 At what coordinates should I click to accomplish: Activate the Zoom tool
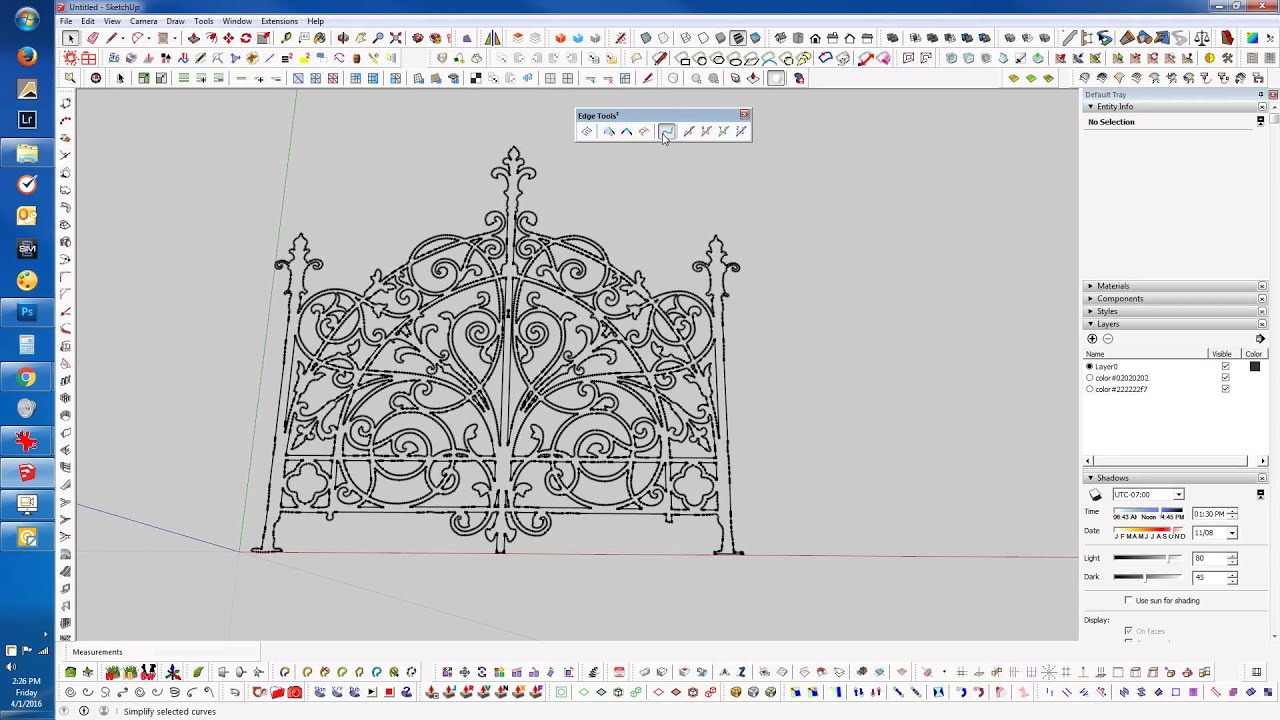point(378,38)
